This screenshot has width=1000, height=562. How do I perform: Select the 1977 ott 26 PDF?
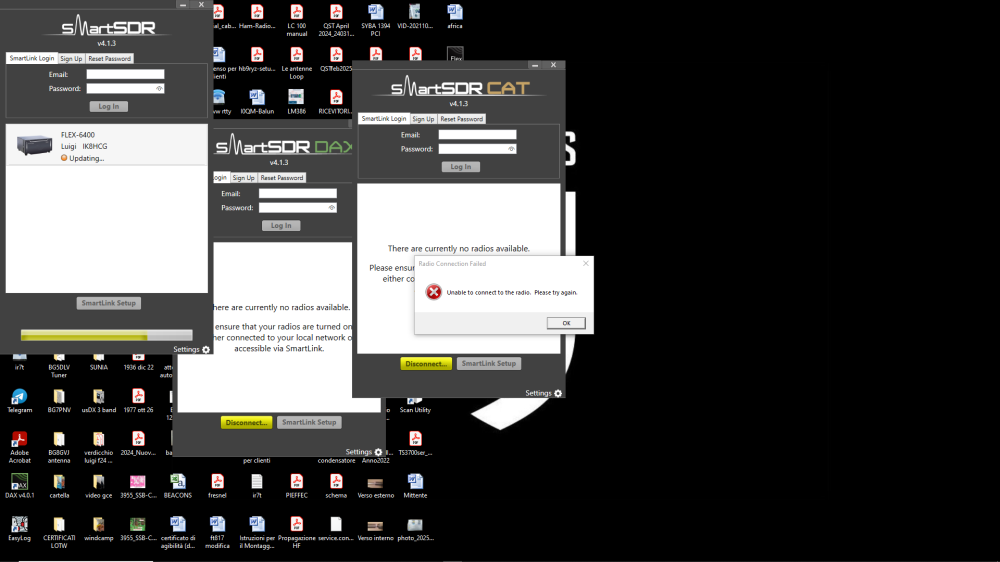point(138,401)
